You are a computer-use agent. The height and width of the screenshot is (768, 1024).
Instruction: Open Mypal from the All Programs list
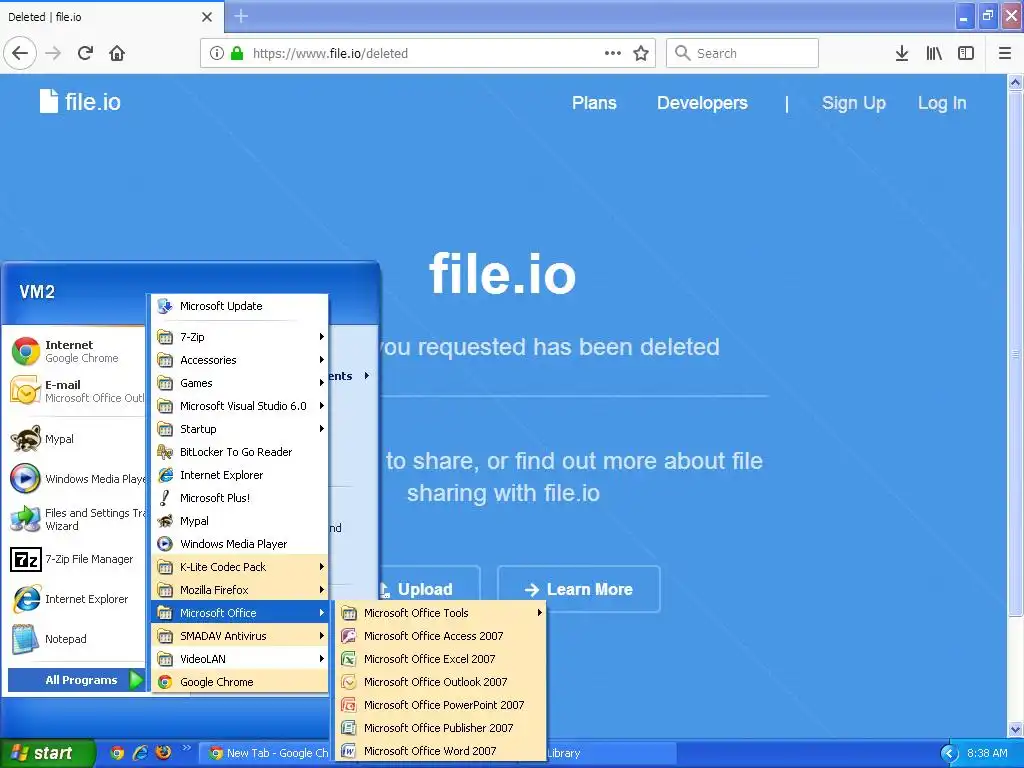coord(240,521)
